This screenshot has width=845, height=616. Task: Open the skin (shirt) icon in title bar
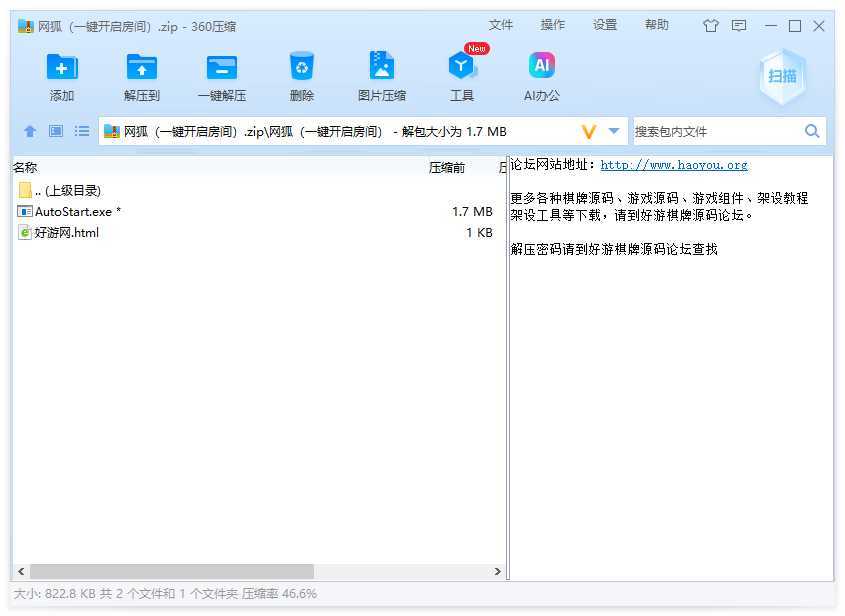coord(711,26)
